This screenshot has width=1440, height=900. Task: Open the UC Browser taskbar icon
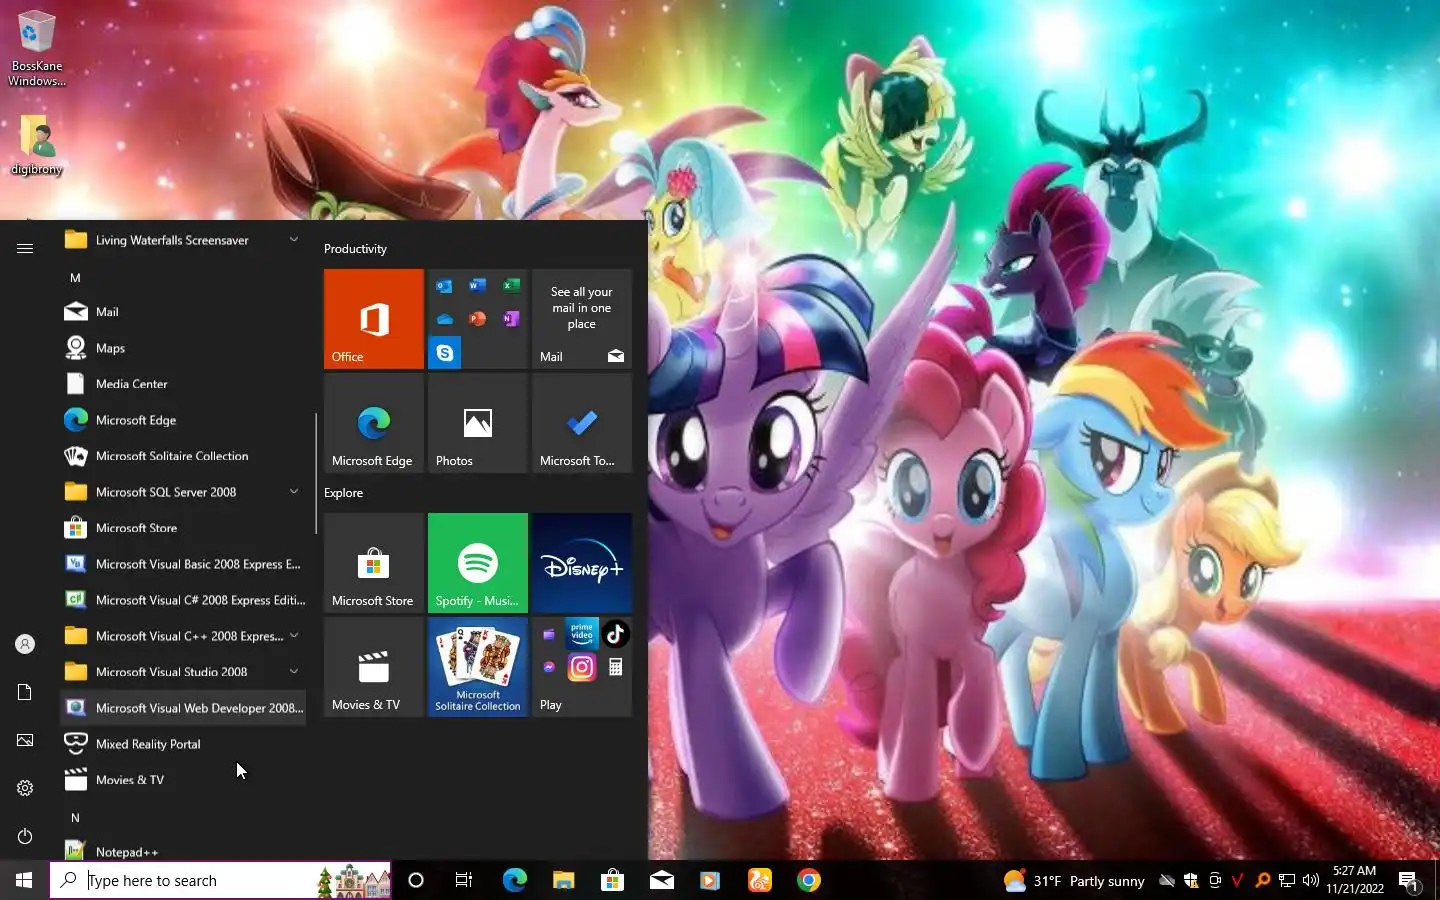click(x=760, y=880)
